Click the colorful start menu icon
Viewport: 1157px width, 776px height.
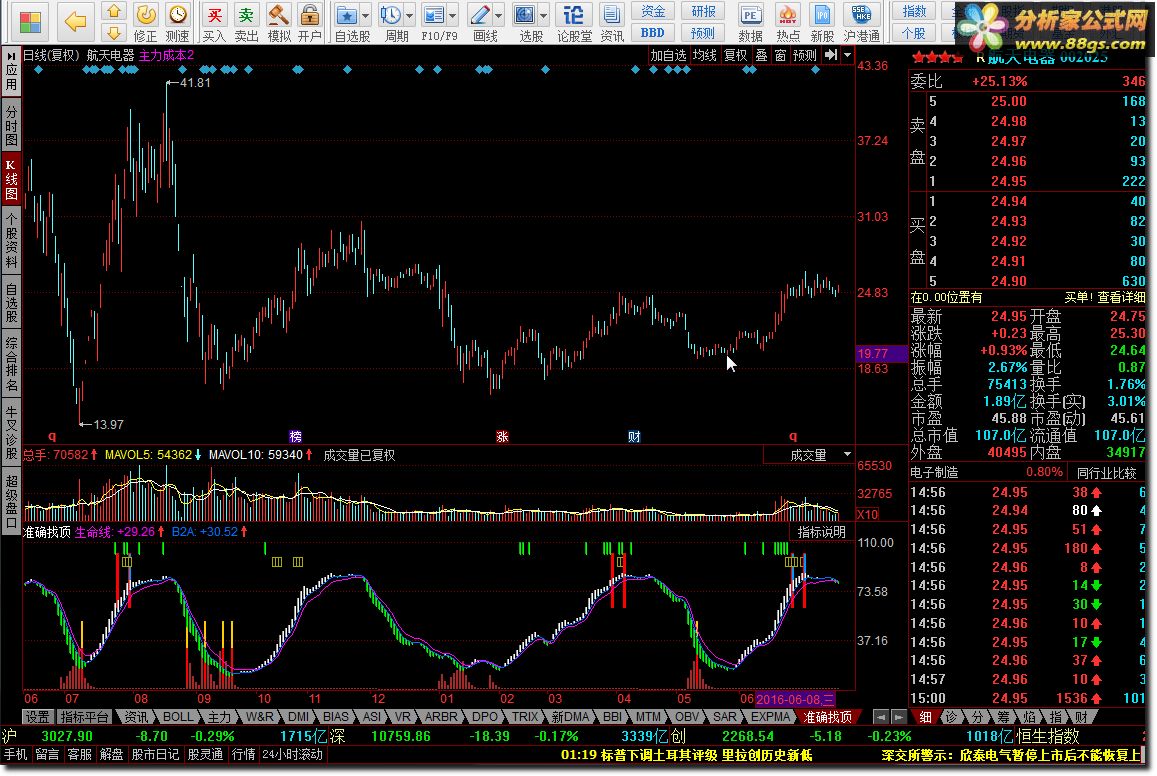click(30, 22)
